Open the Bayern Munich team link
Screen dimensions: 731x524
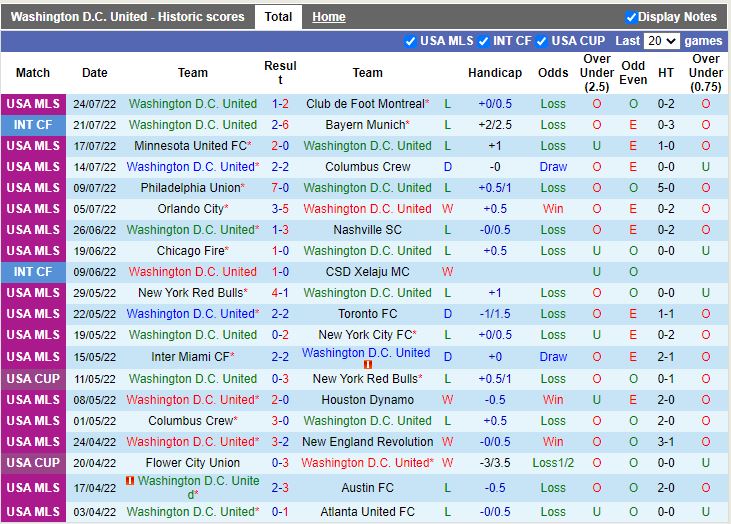click(x=364, y=125)
